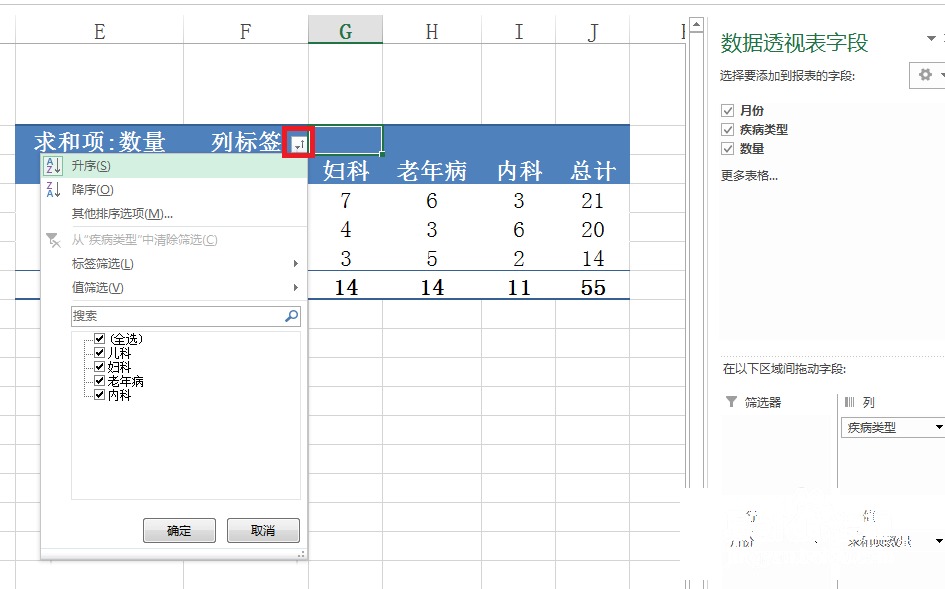945x589 pixels.
Task: Click the column labels filter dropdown button
Action: click(x=299, y=143)
